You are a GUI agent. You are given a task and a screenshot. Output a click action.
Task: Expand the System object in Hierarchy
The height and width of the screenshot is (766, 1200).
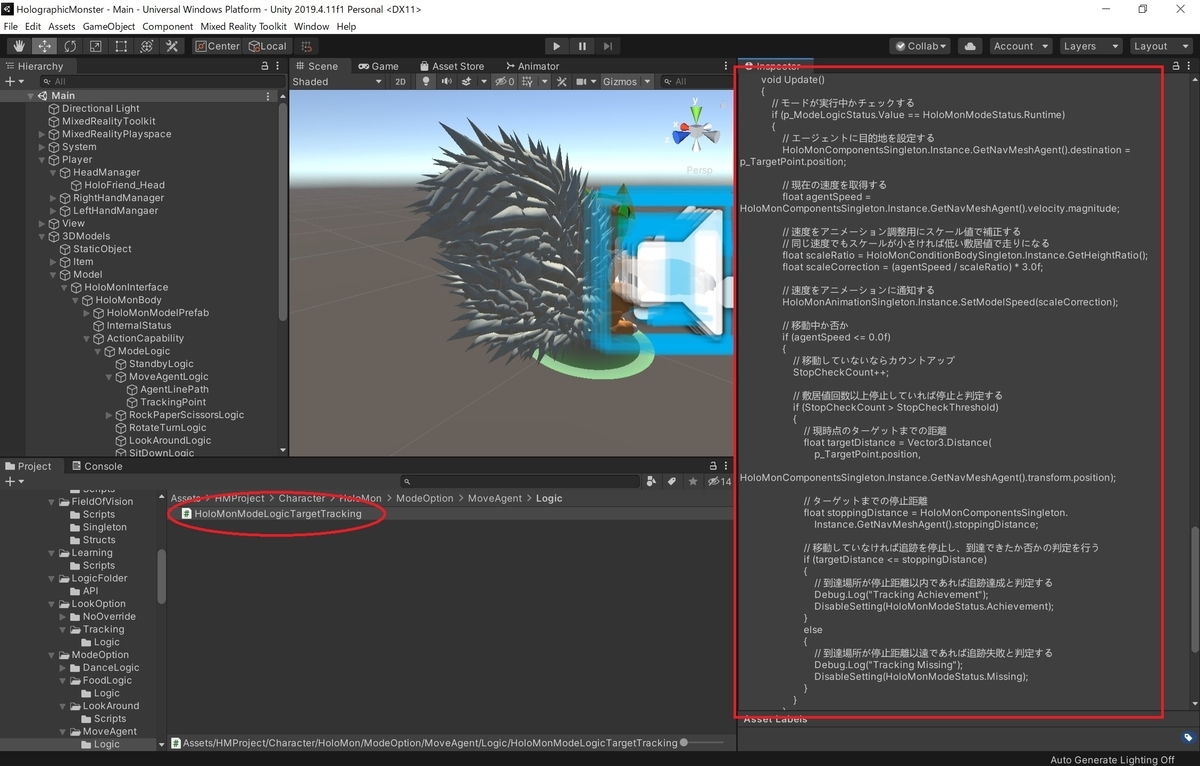point(42,147)
